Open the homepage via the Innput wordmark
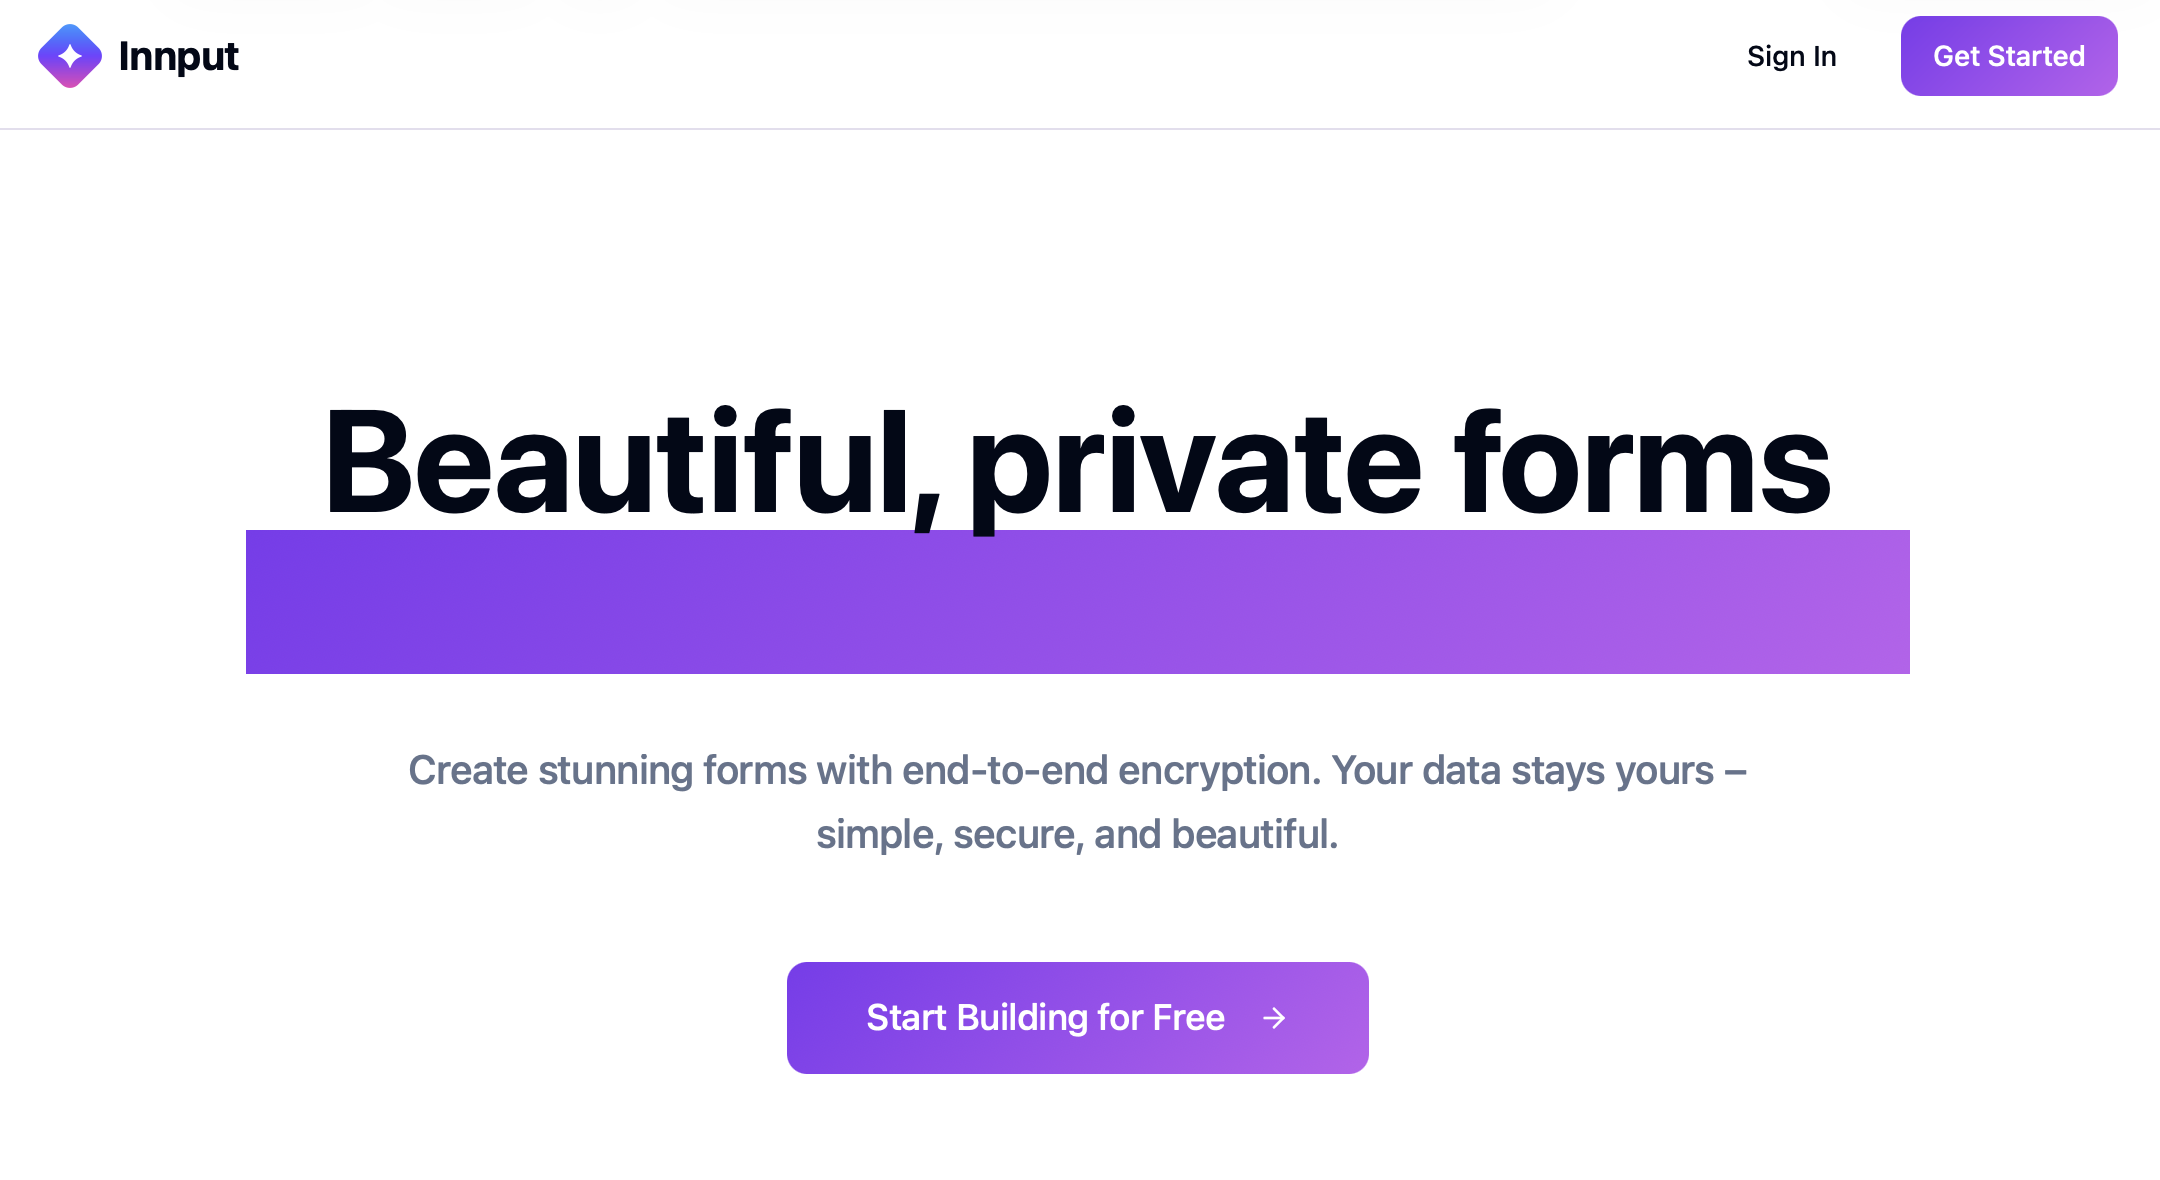This screenshot has width=2160, height=1180. 178,55
